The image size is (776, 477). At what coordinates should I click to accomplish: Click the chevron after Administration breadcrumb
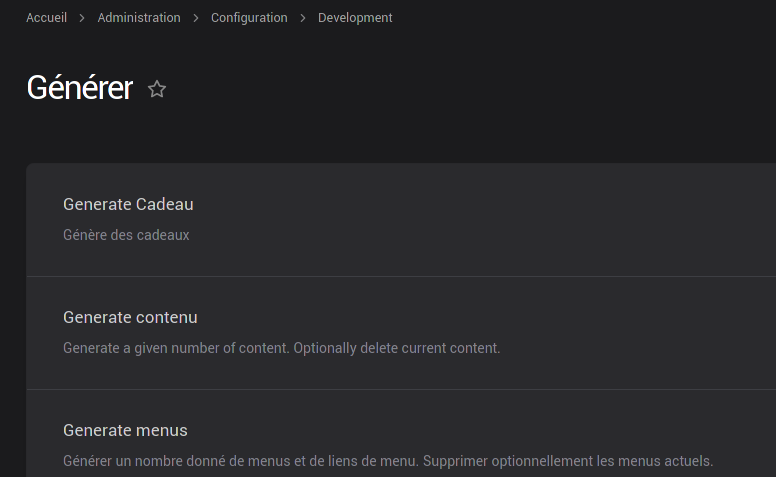pos(196,18)
